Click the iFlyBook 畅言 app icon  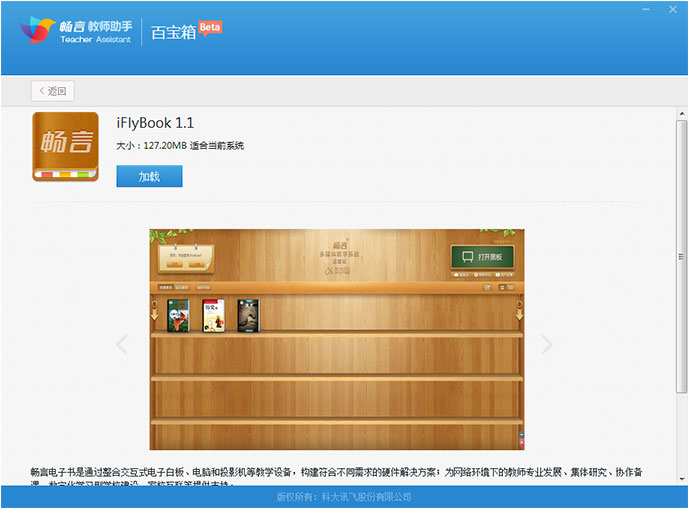coord(65,146)
